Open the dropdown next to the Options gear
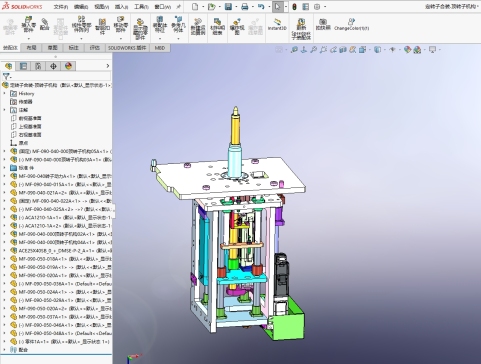The image size is (481, 364). (x=325, y=7)
